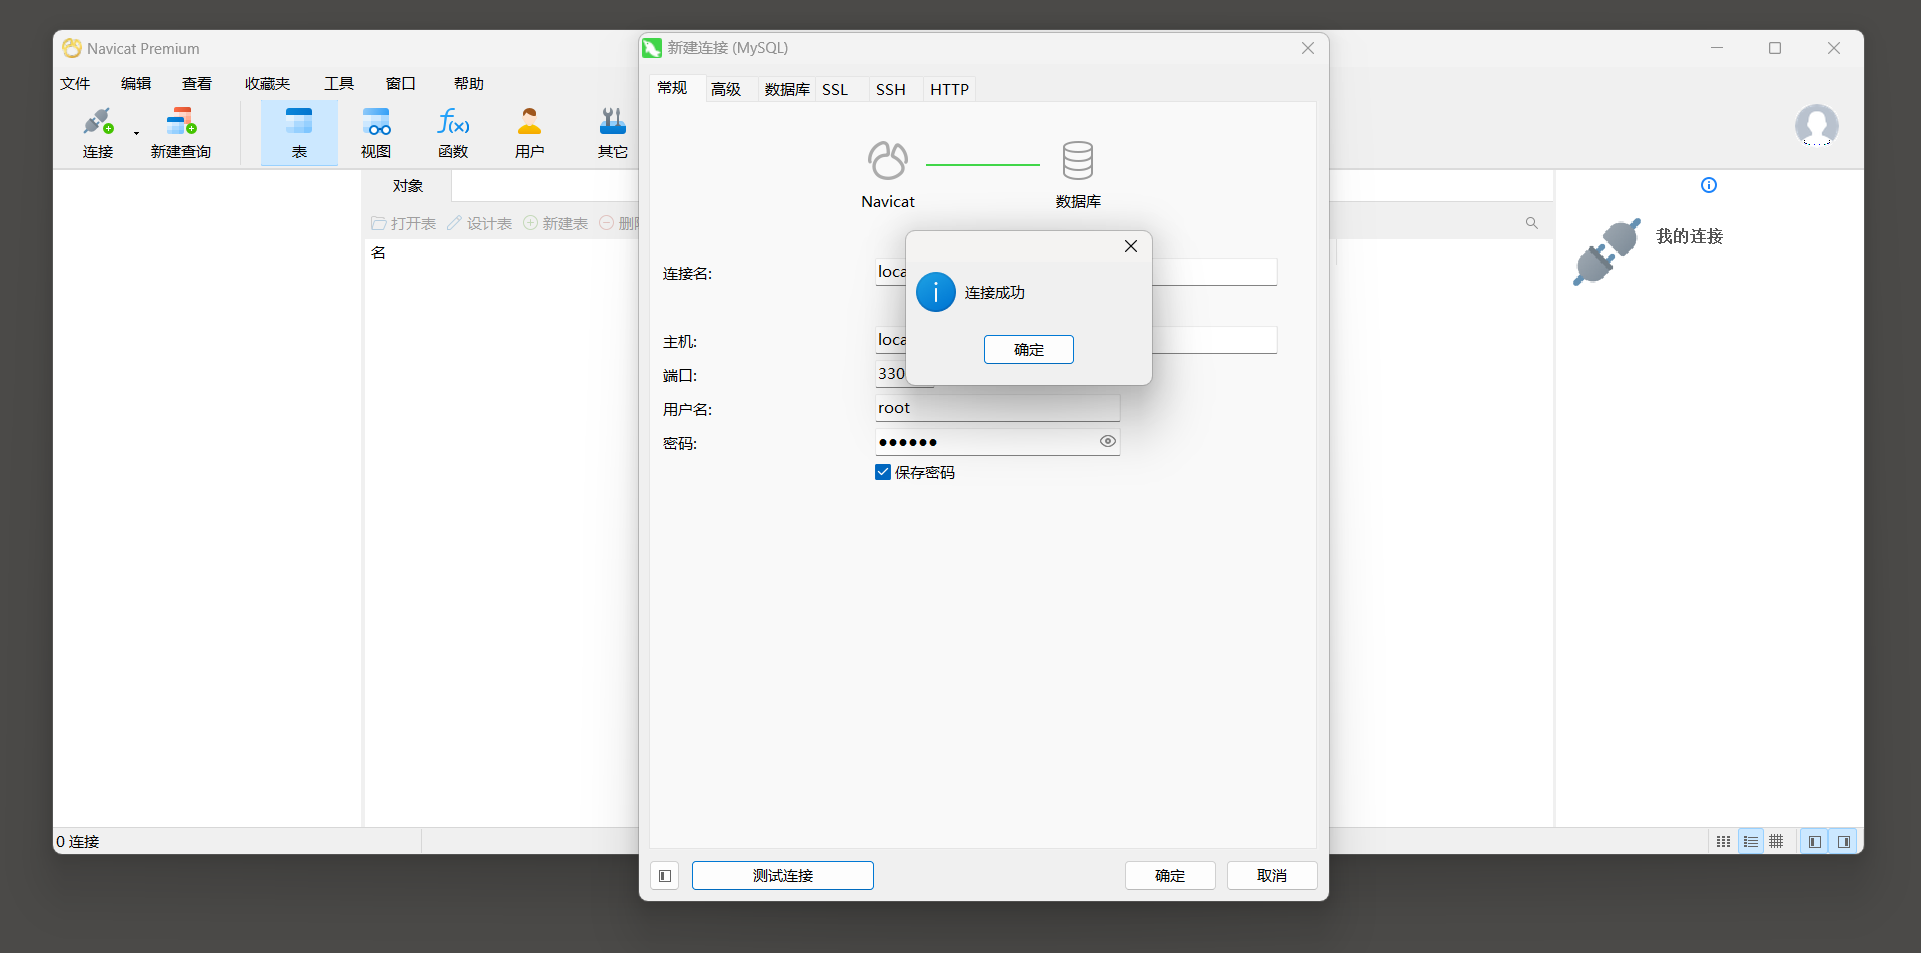Open the 编辑 menu
The width and height of the screenshot is (1921, 953).
pyautogui.click(x=136, y=84)
